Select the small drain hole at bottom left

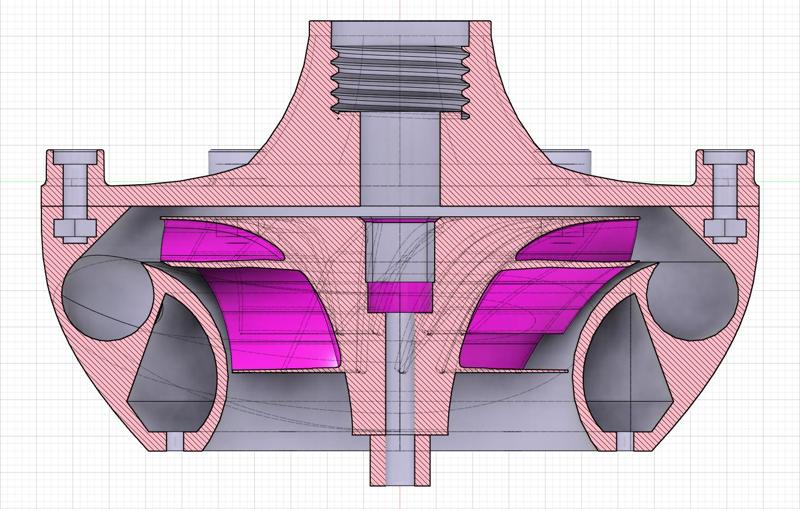point(175,442)
